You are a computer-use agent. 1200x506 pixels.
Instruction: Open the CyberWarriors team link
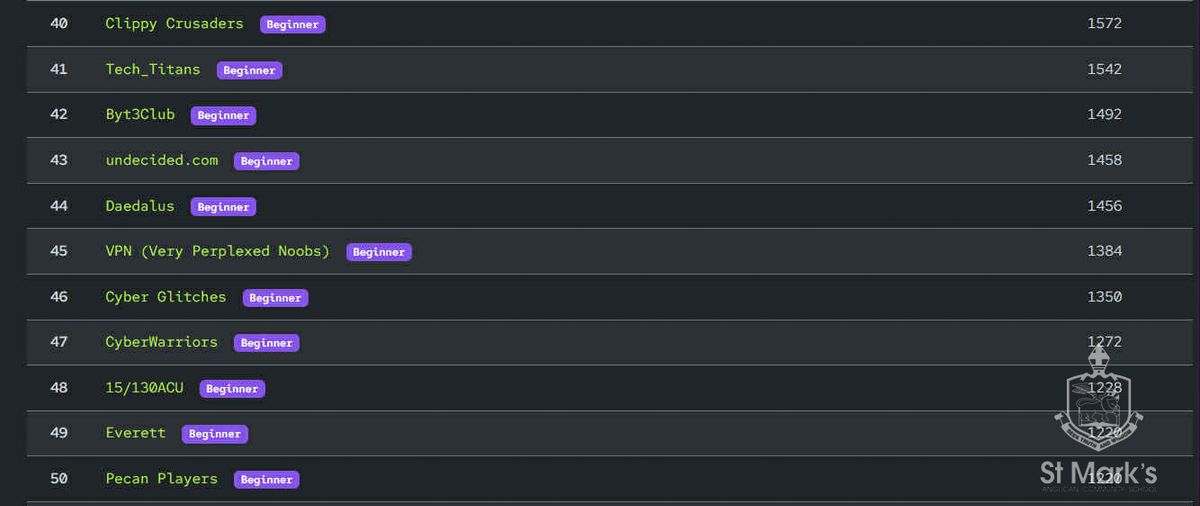pos(161,342)
